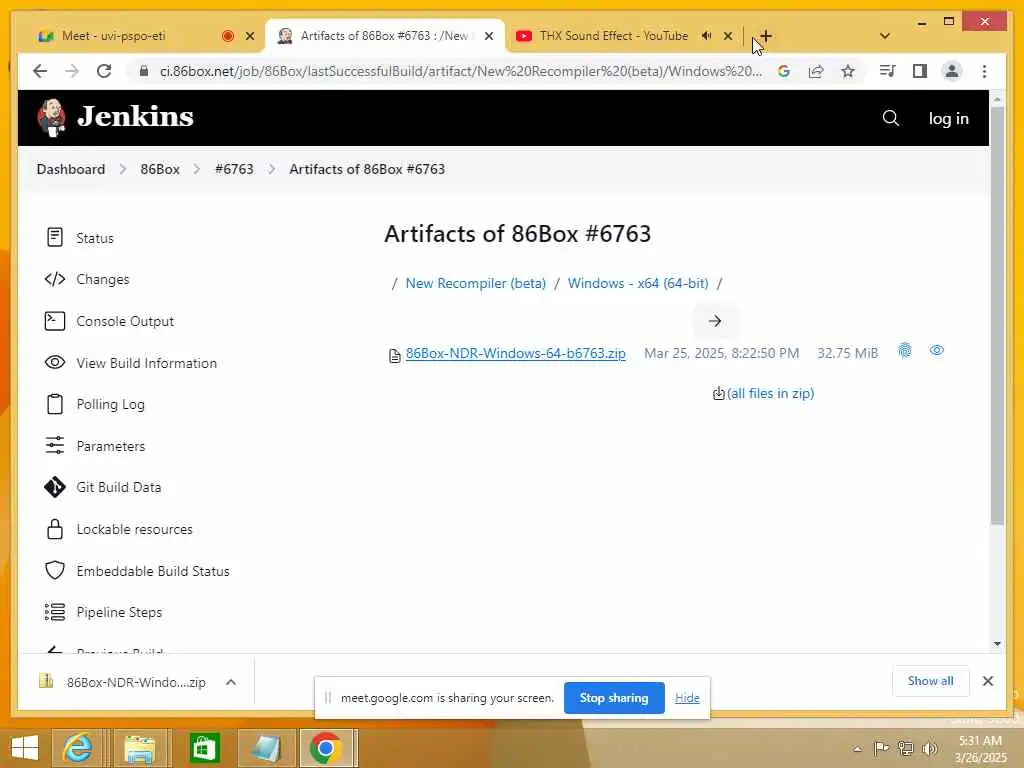Open Polling Log in sidebar

click(110, 404)
